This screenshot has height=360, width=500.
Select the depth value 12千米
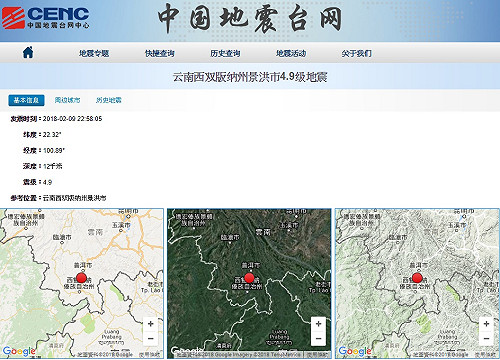pyautogui.click(x=53, y=166)
